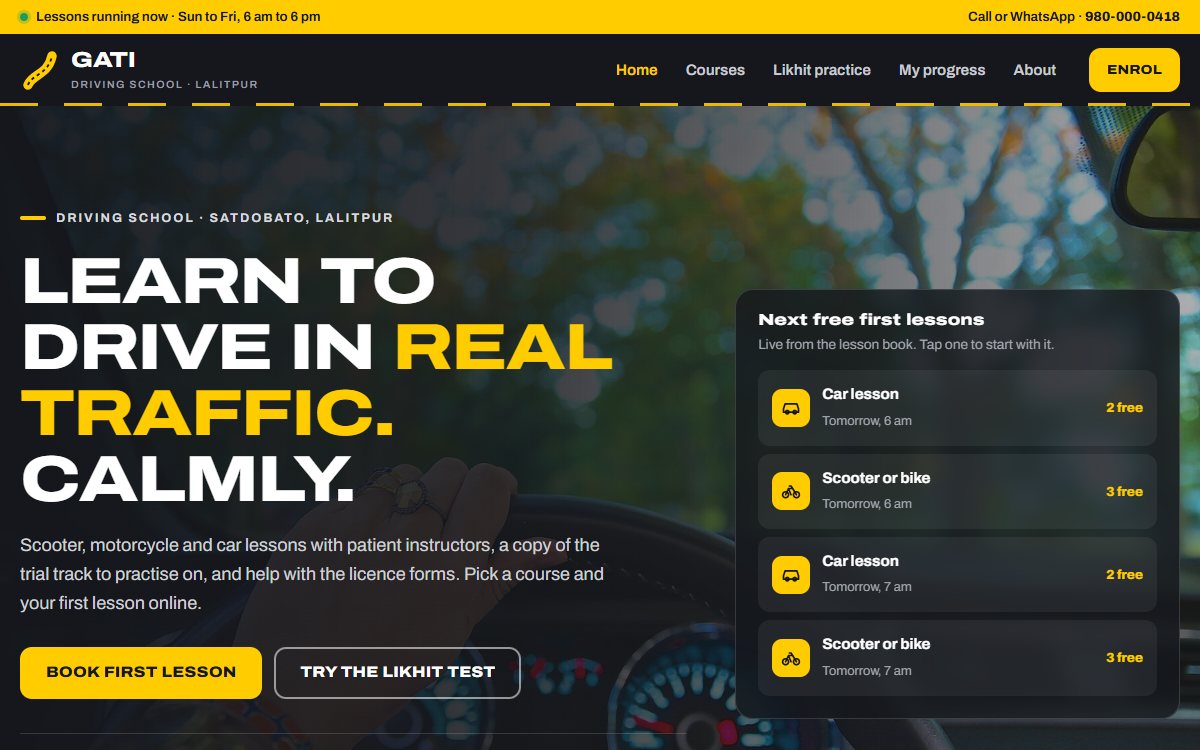The height and width of the screenshot is (750, 1200).
Task: Click '3 free' on Tomorrow 7 am scooter lesson
Action: pyautogui.click(x=1124, y=658)
